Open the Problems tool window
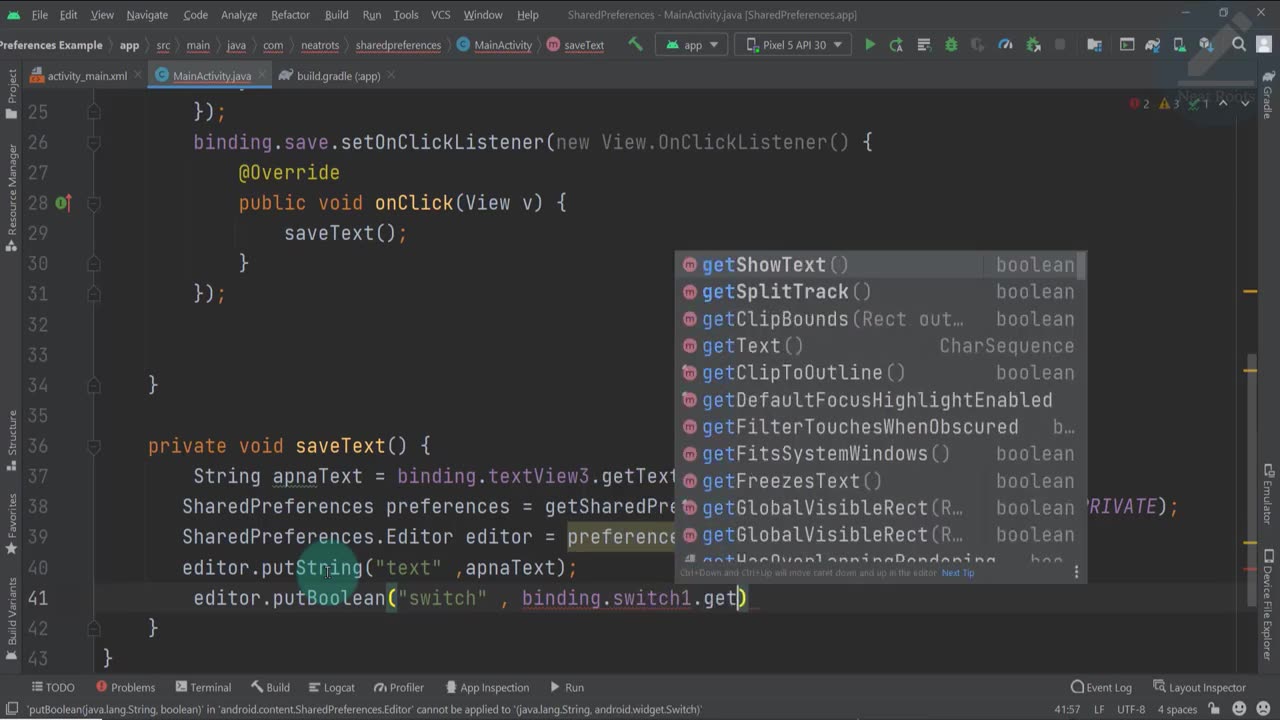The image size is (1280, 720). [x=125, y=687]
